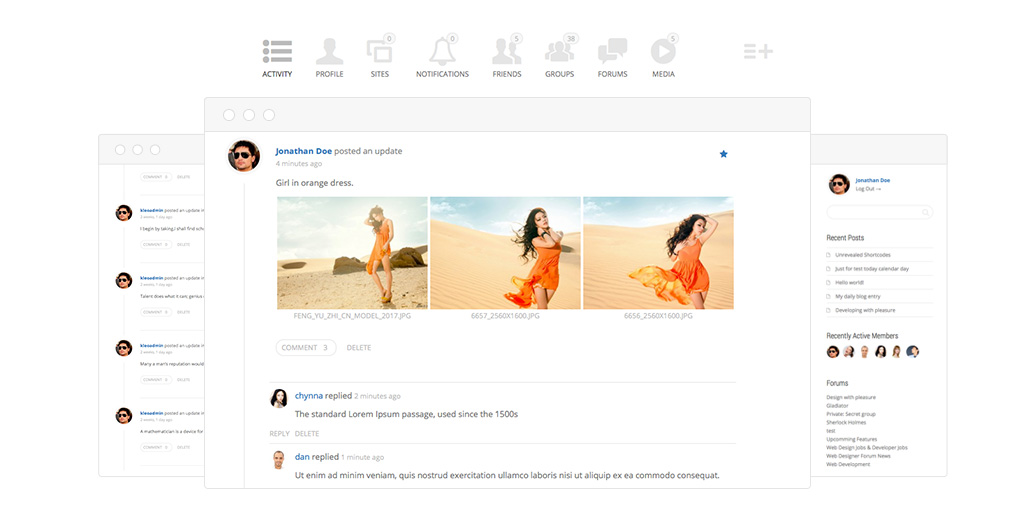Click the Comment 3 button

pyautogui.click(x=305, y=348)
